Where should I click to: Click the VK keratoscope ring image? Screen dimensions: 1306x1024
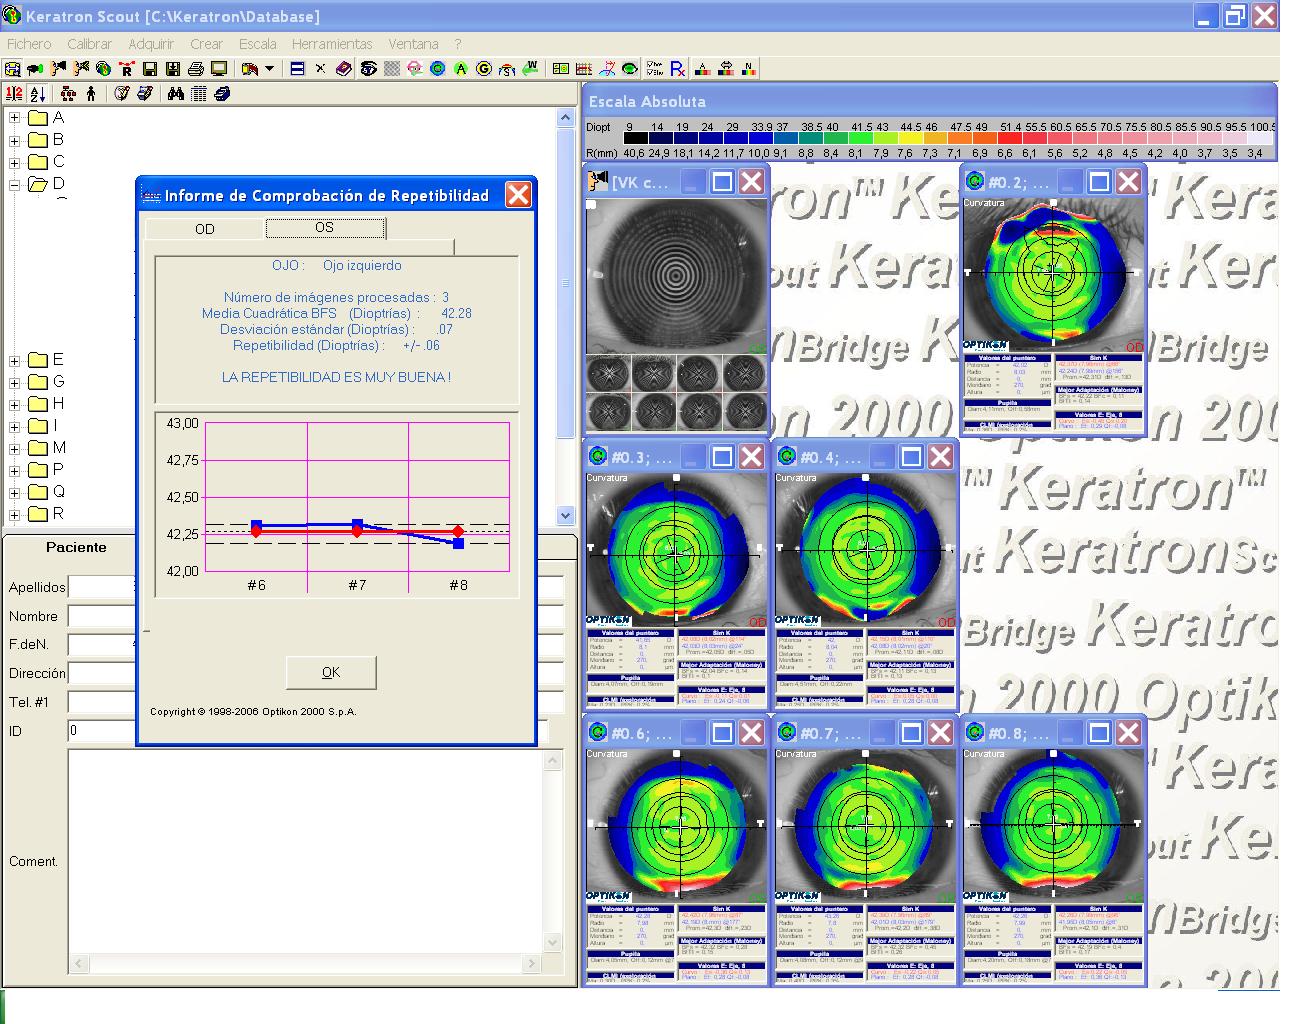(x=676, y=275)
